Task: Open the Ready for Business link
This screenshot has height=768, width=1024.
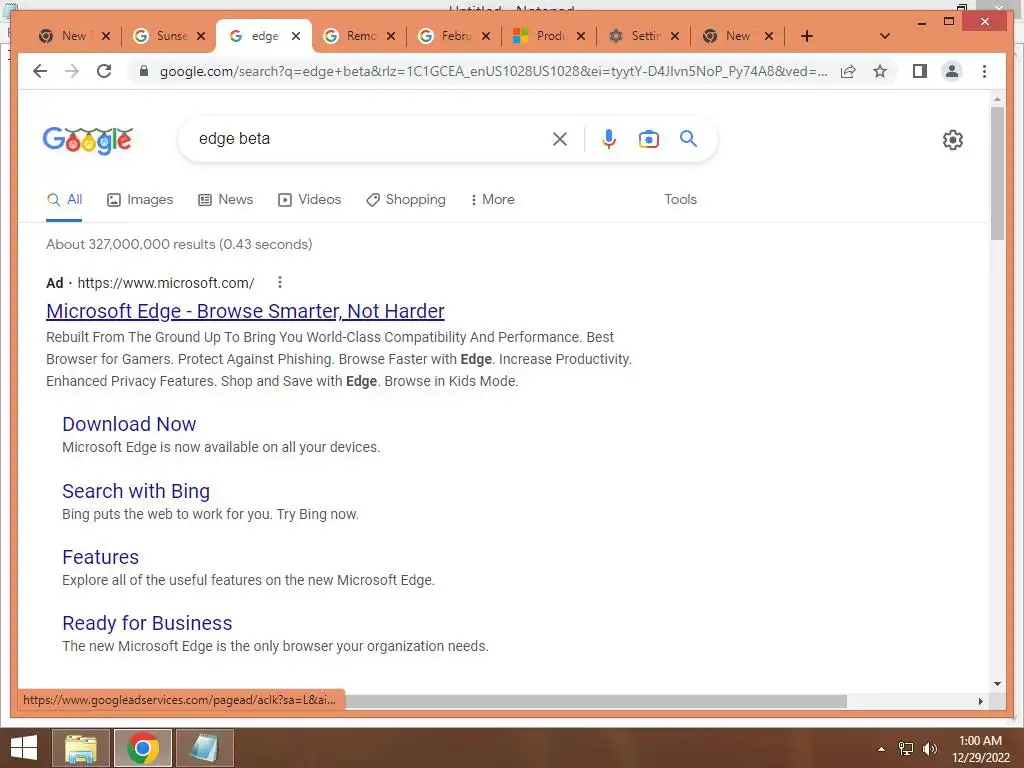Action: [x=147, y=623]
